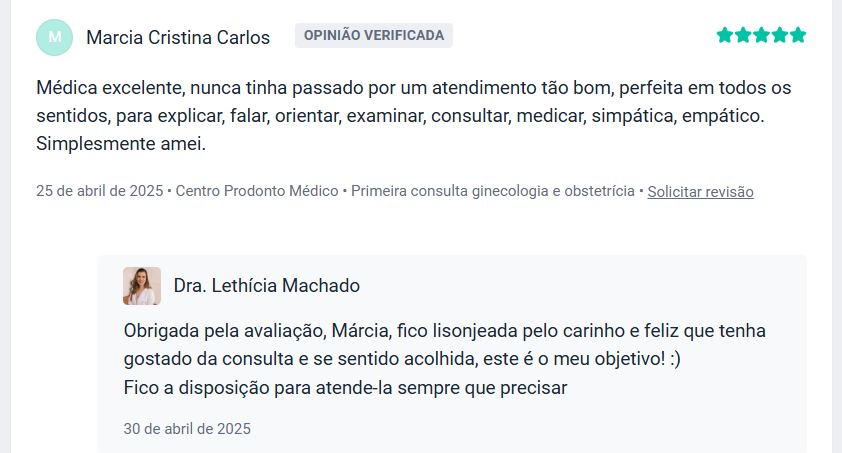Click the doctor name Dra. Lethícia Machado
The width and height of the screenshot is (842, 453).
tap(267, 286)
